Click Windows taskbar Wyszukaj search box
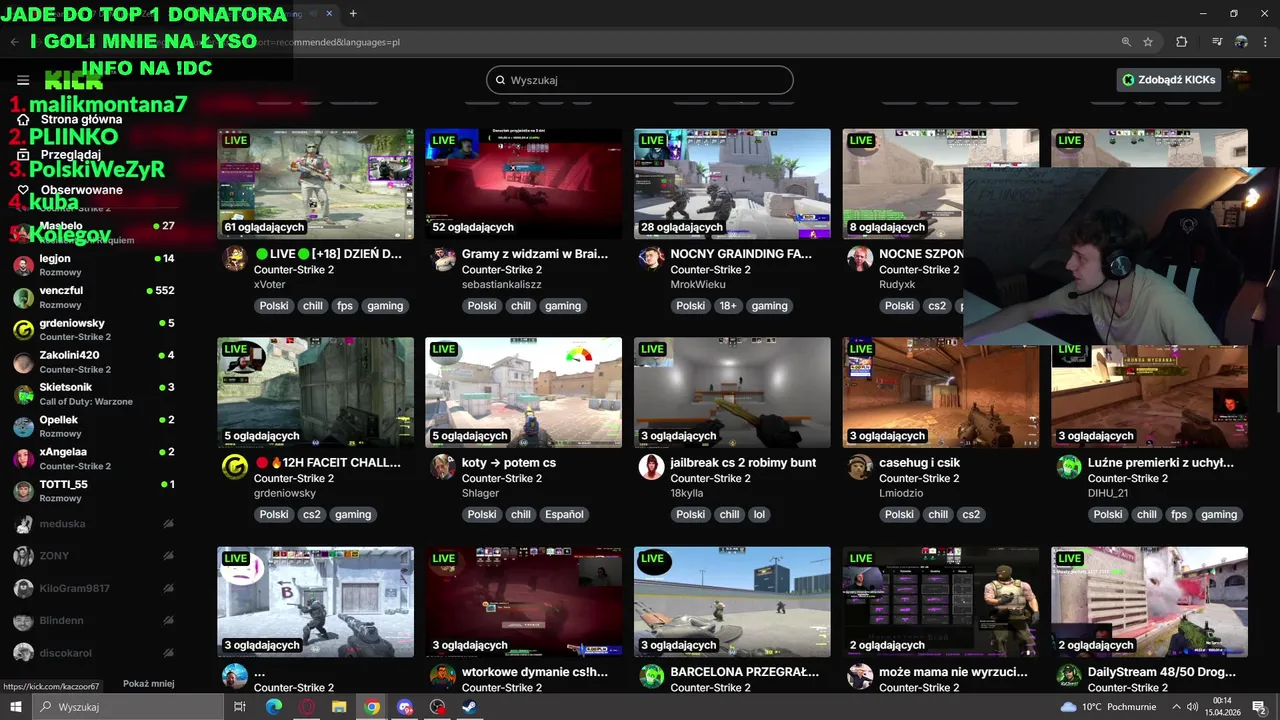The height and width of the screenshot is (720, 1280). click(127, 707)
